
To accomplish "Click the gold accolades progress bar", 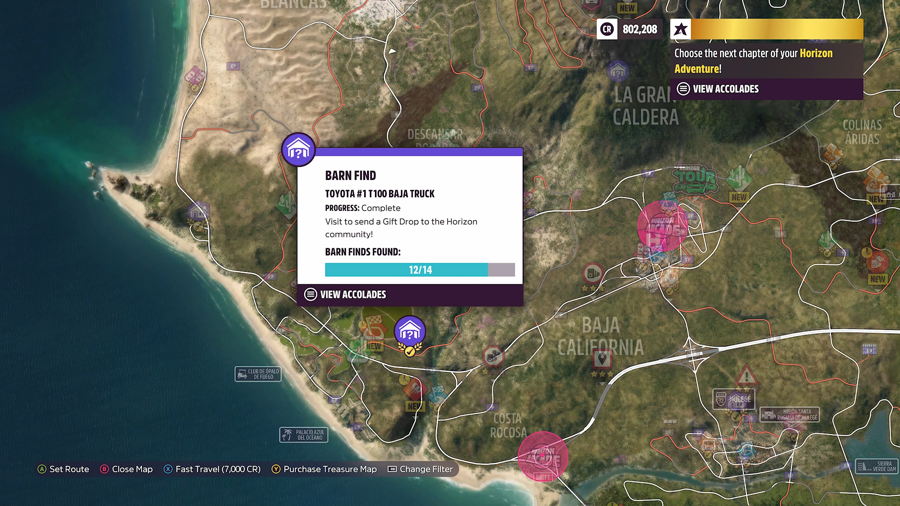I will coord(777,29).
